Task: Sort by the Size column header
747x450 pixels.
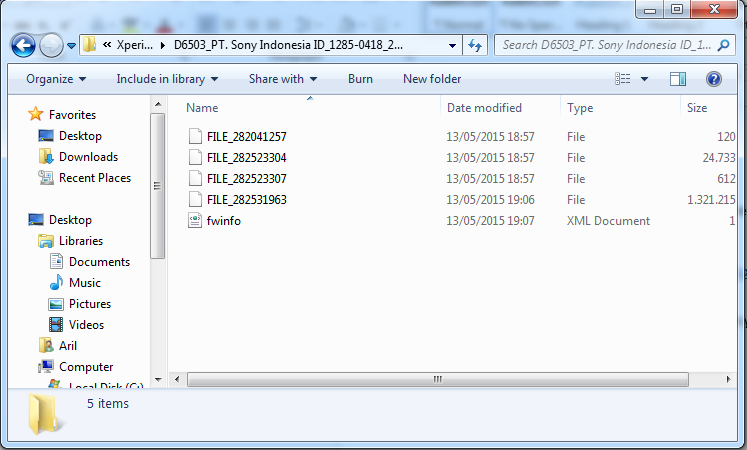Action: tap(697, 108)
